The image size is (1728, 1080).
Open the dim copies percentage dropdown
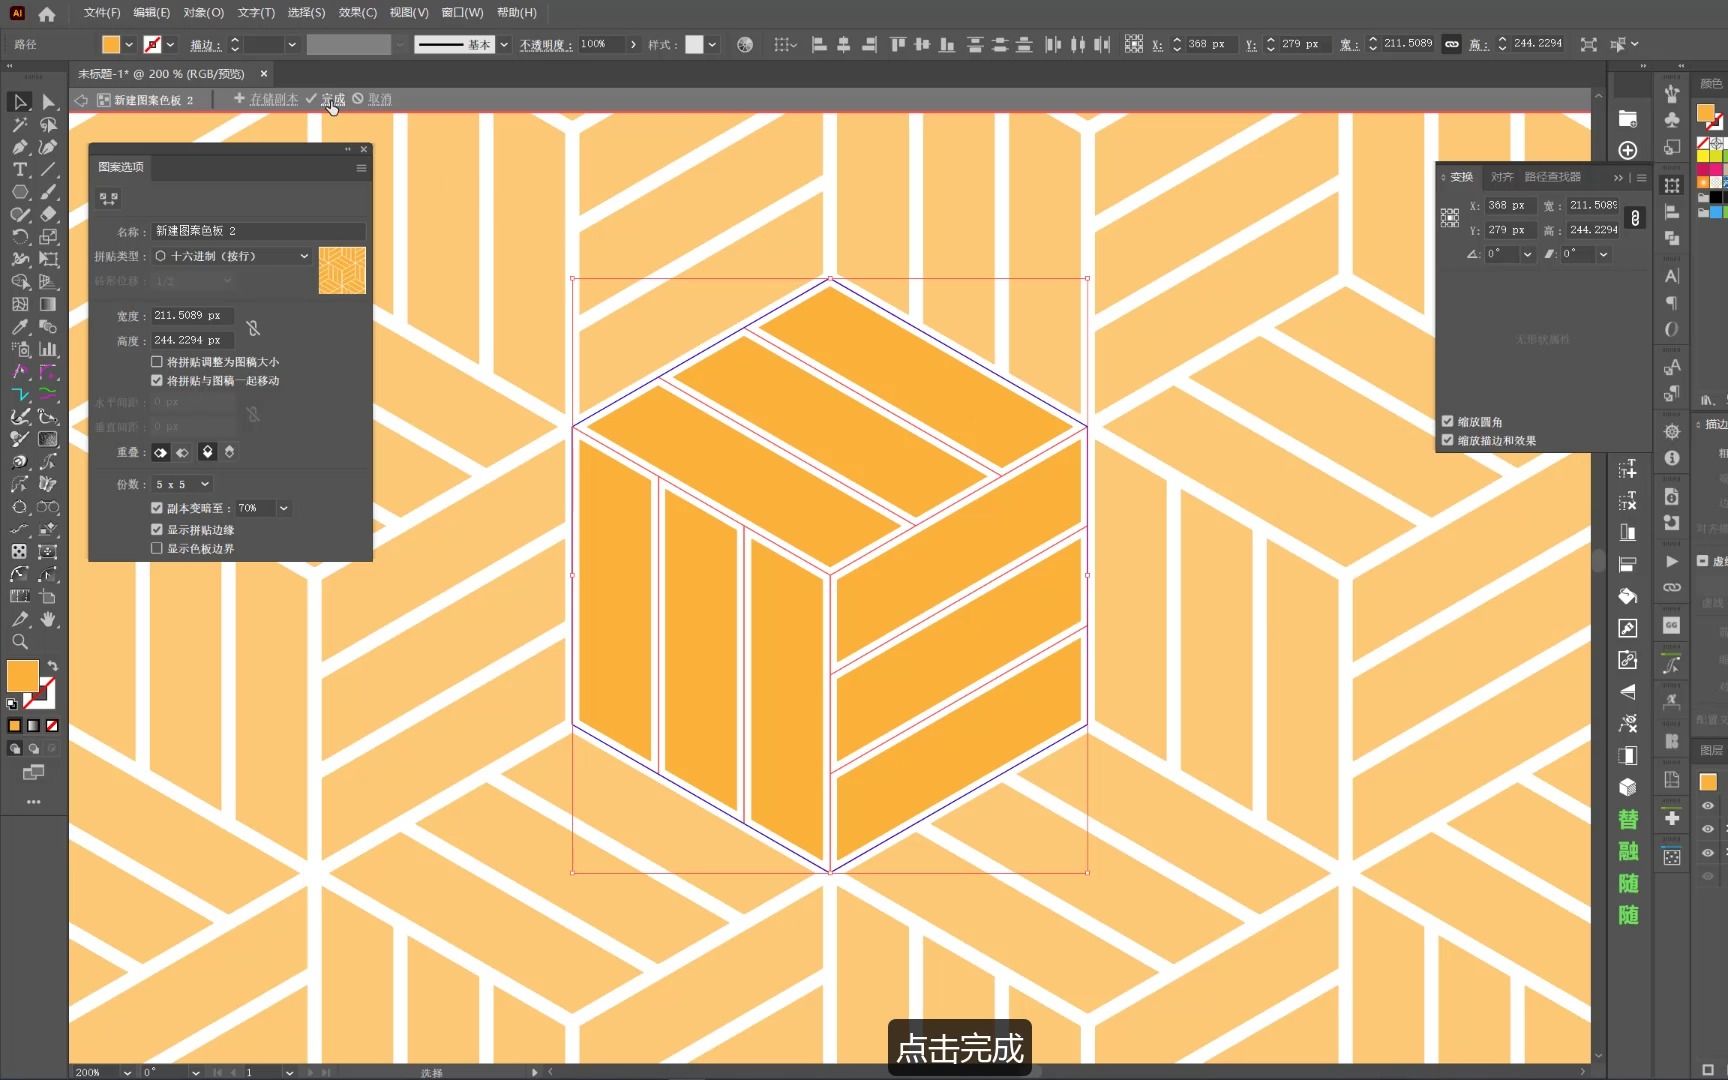[284, 508]
